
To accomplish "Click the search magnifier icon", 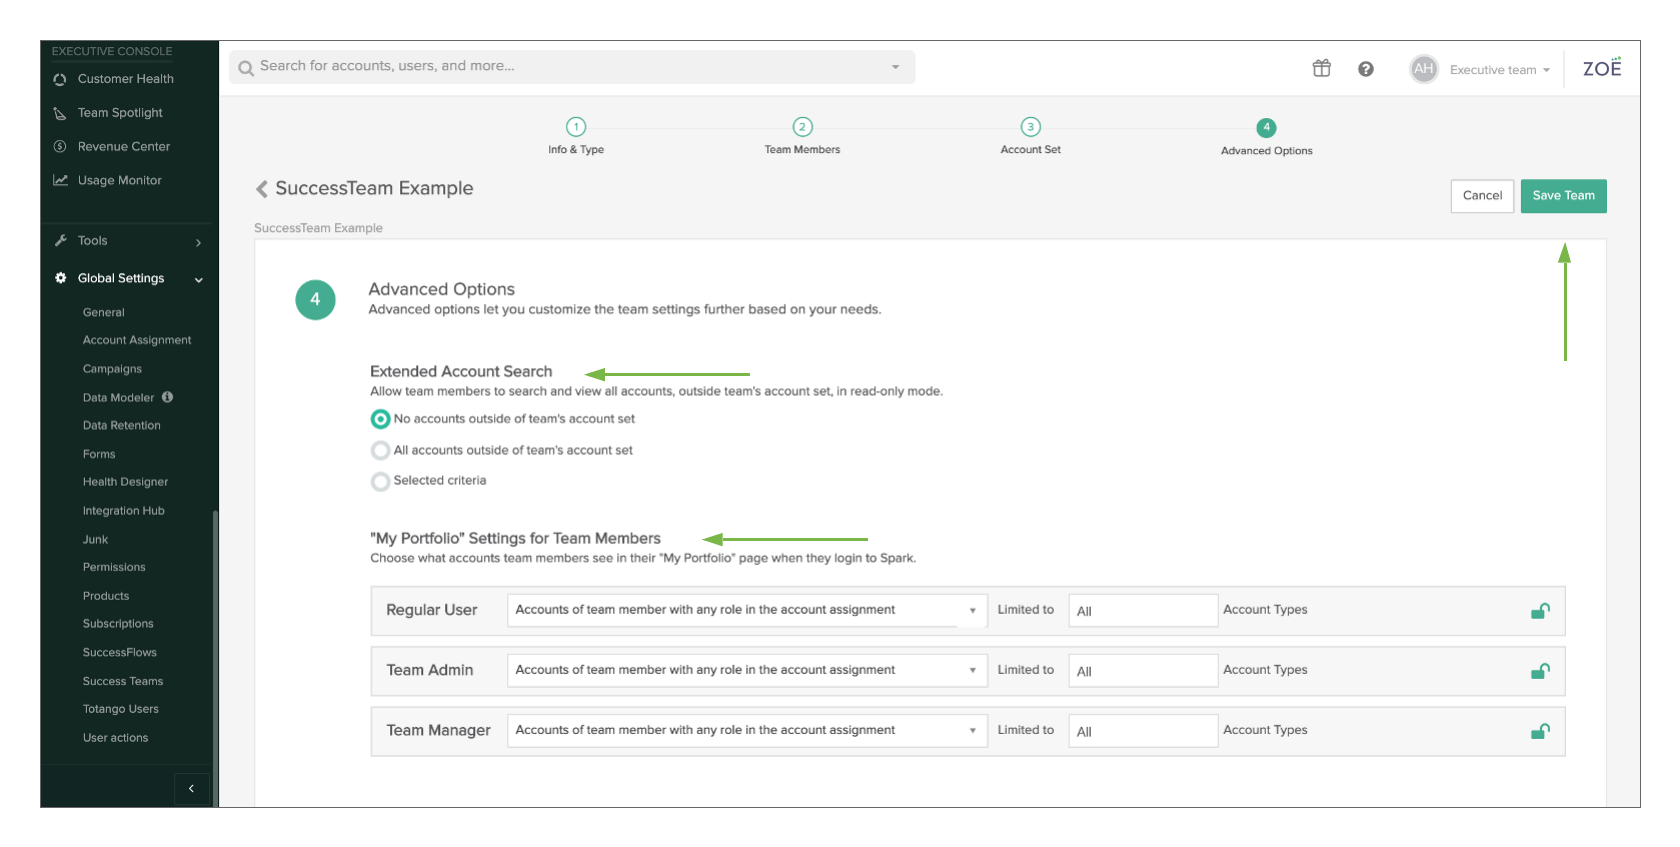I will [x=246, y=68].
